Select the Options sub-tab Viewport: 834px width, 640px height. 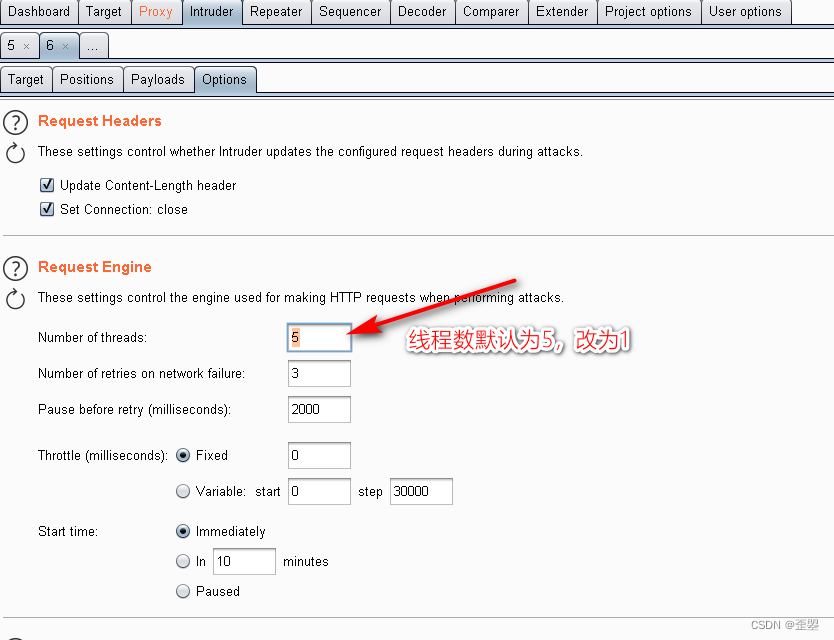pos(224,80)
